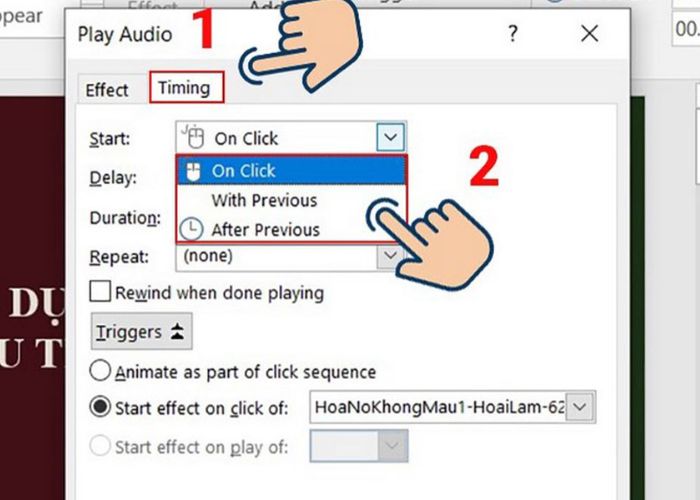Image resolution: width=700 pixels, height=500 pixels.
Task: Expand the Start dropdown arrow
Action: (390, 137)
